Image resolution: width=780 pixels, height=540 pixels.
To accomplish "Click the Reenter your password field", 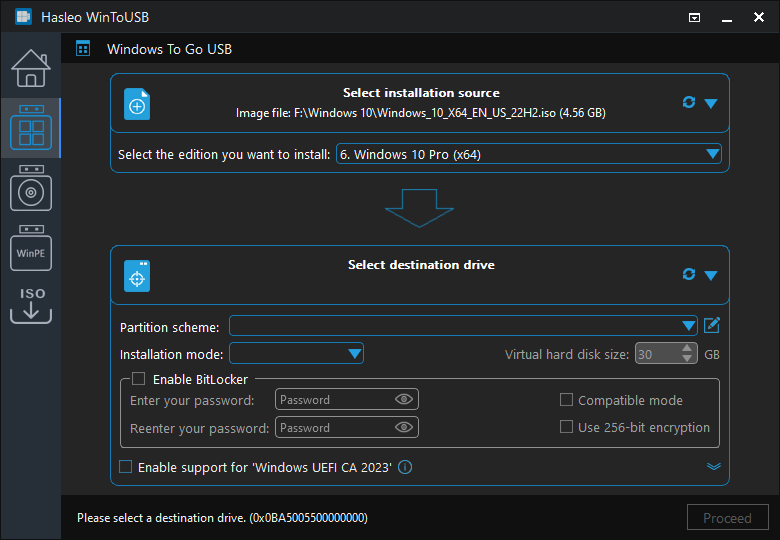I will pos(347,428).
